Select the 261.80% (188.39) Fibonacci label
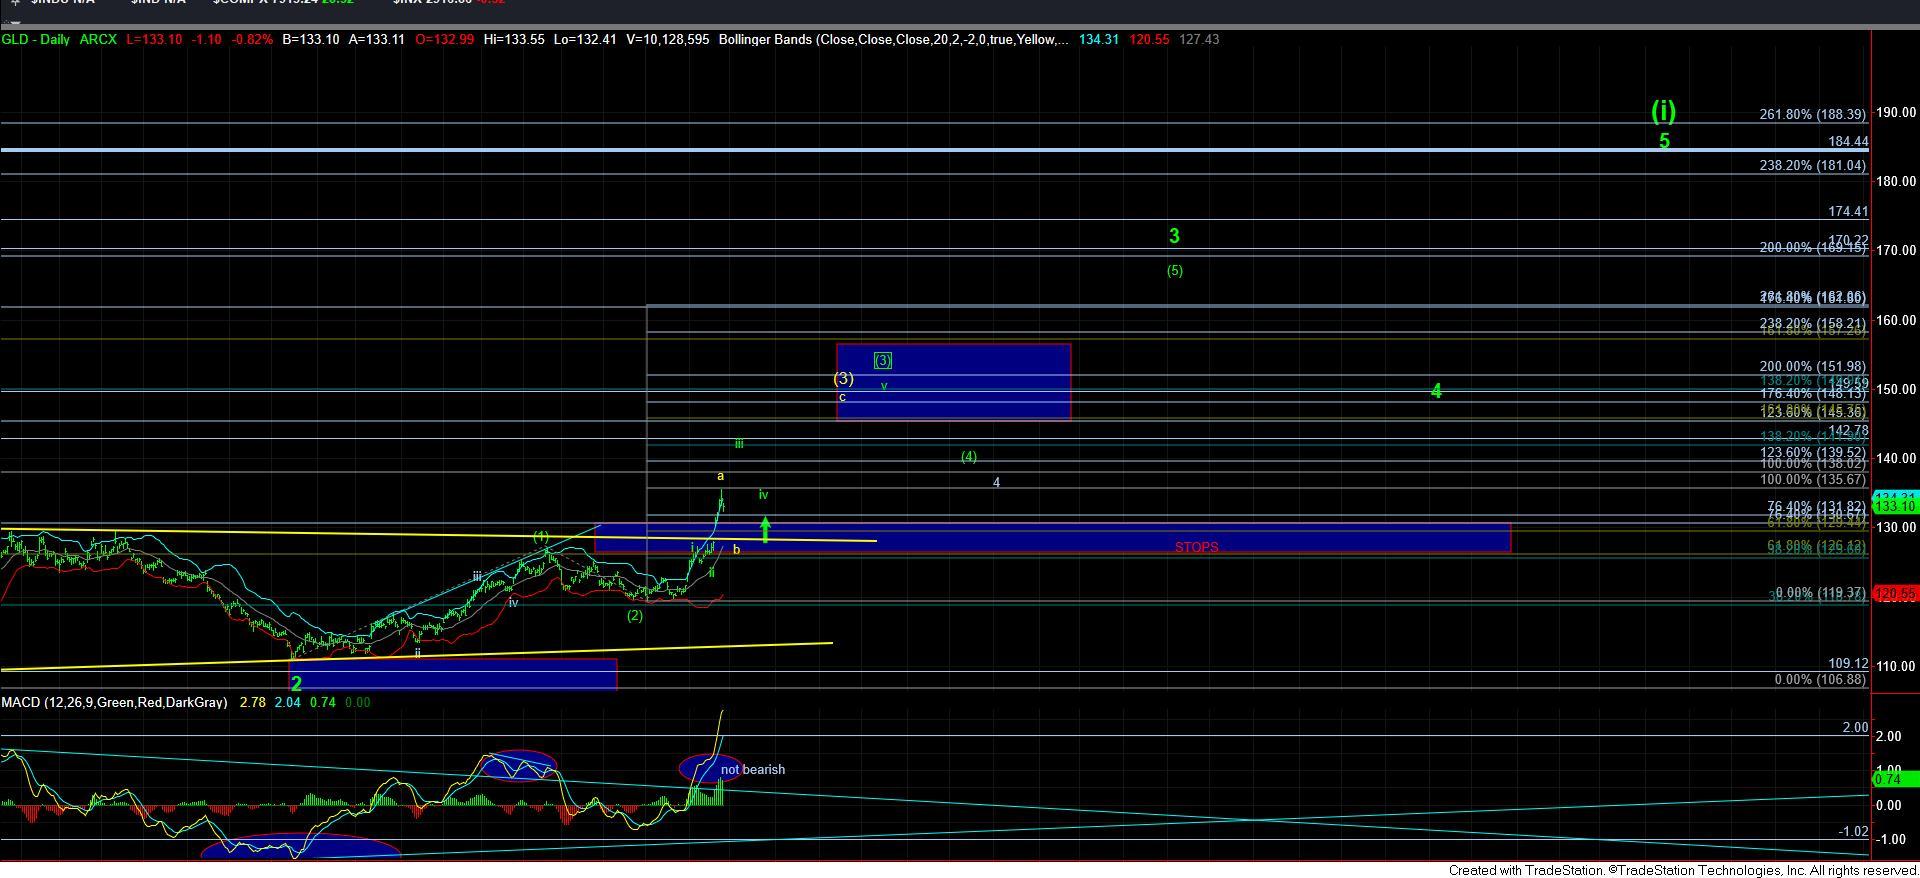 [1812, 115]
